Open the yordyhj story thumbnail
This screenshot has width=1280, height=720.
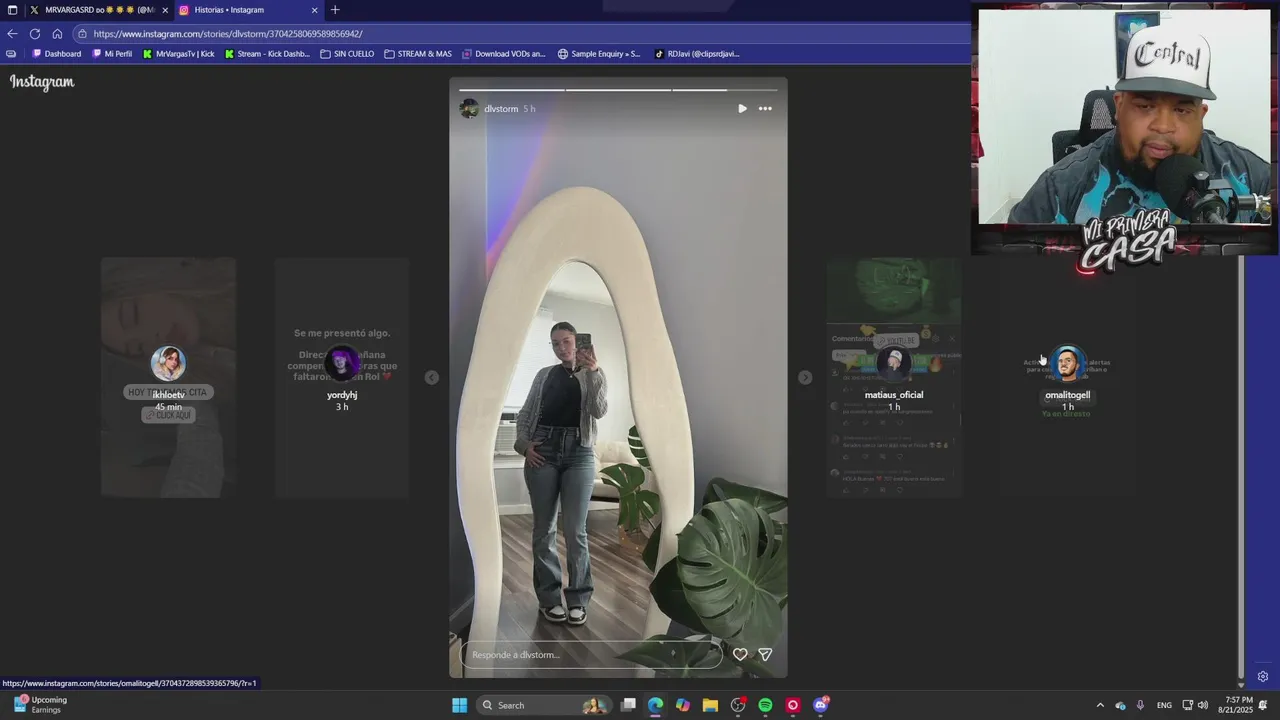point(342,377)
